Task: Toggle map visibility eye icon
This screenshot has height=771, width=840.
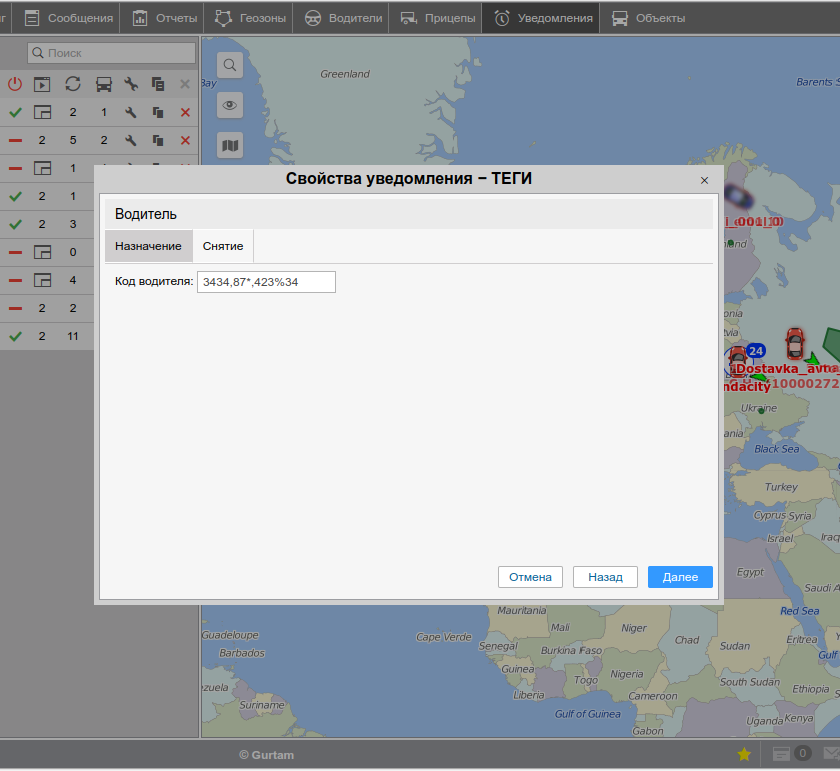Action: pos(230,105)
